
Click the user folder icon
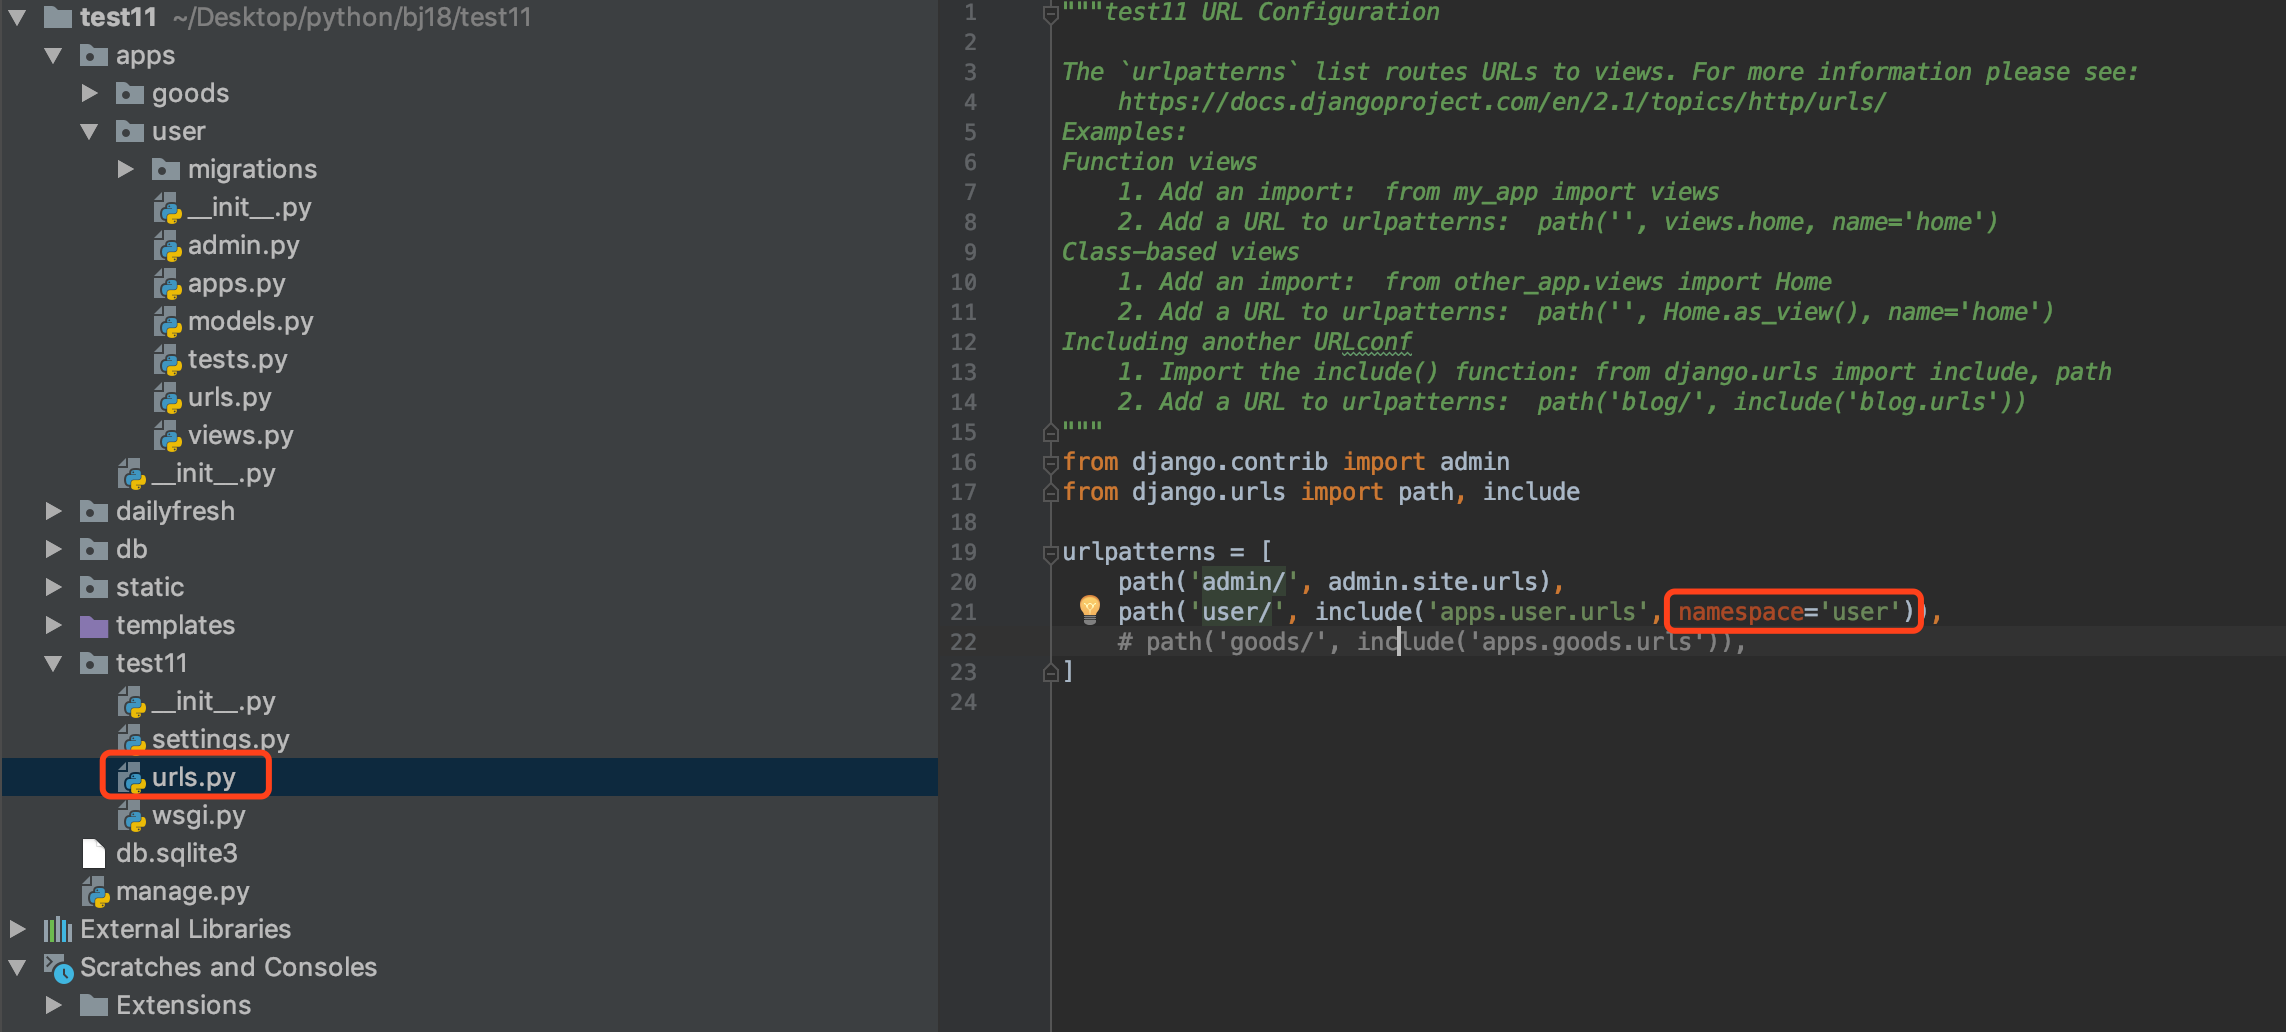[130, 131]
